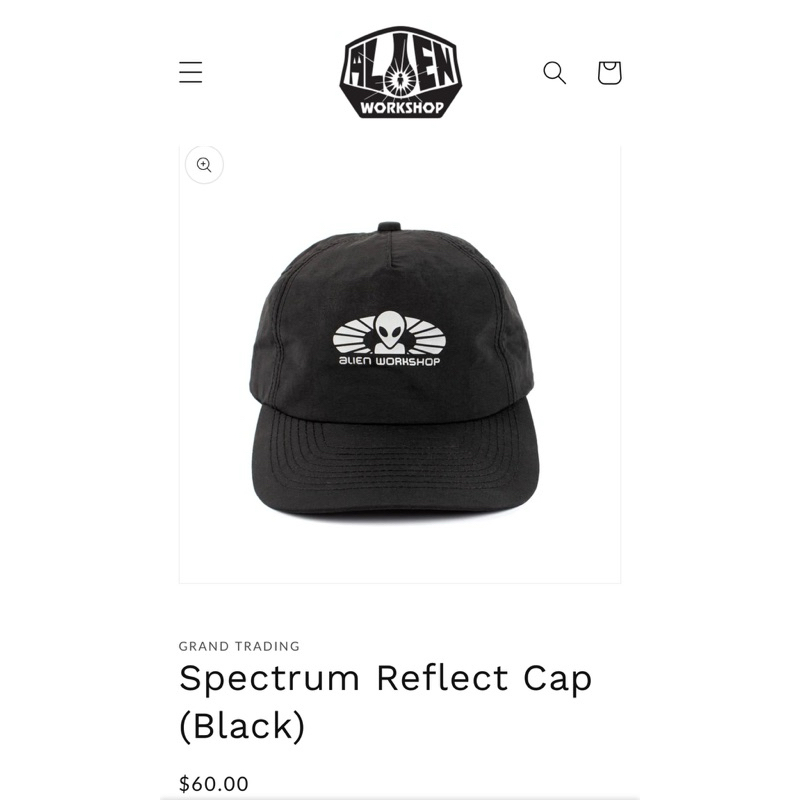This screenshot has width=800, height=800.
Task: Click the word 'Spectrum' in the heading
Action: point(269,680)
